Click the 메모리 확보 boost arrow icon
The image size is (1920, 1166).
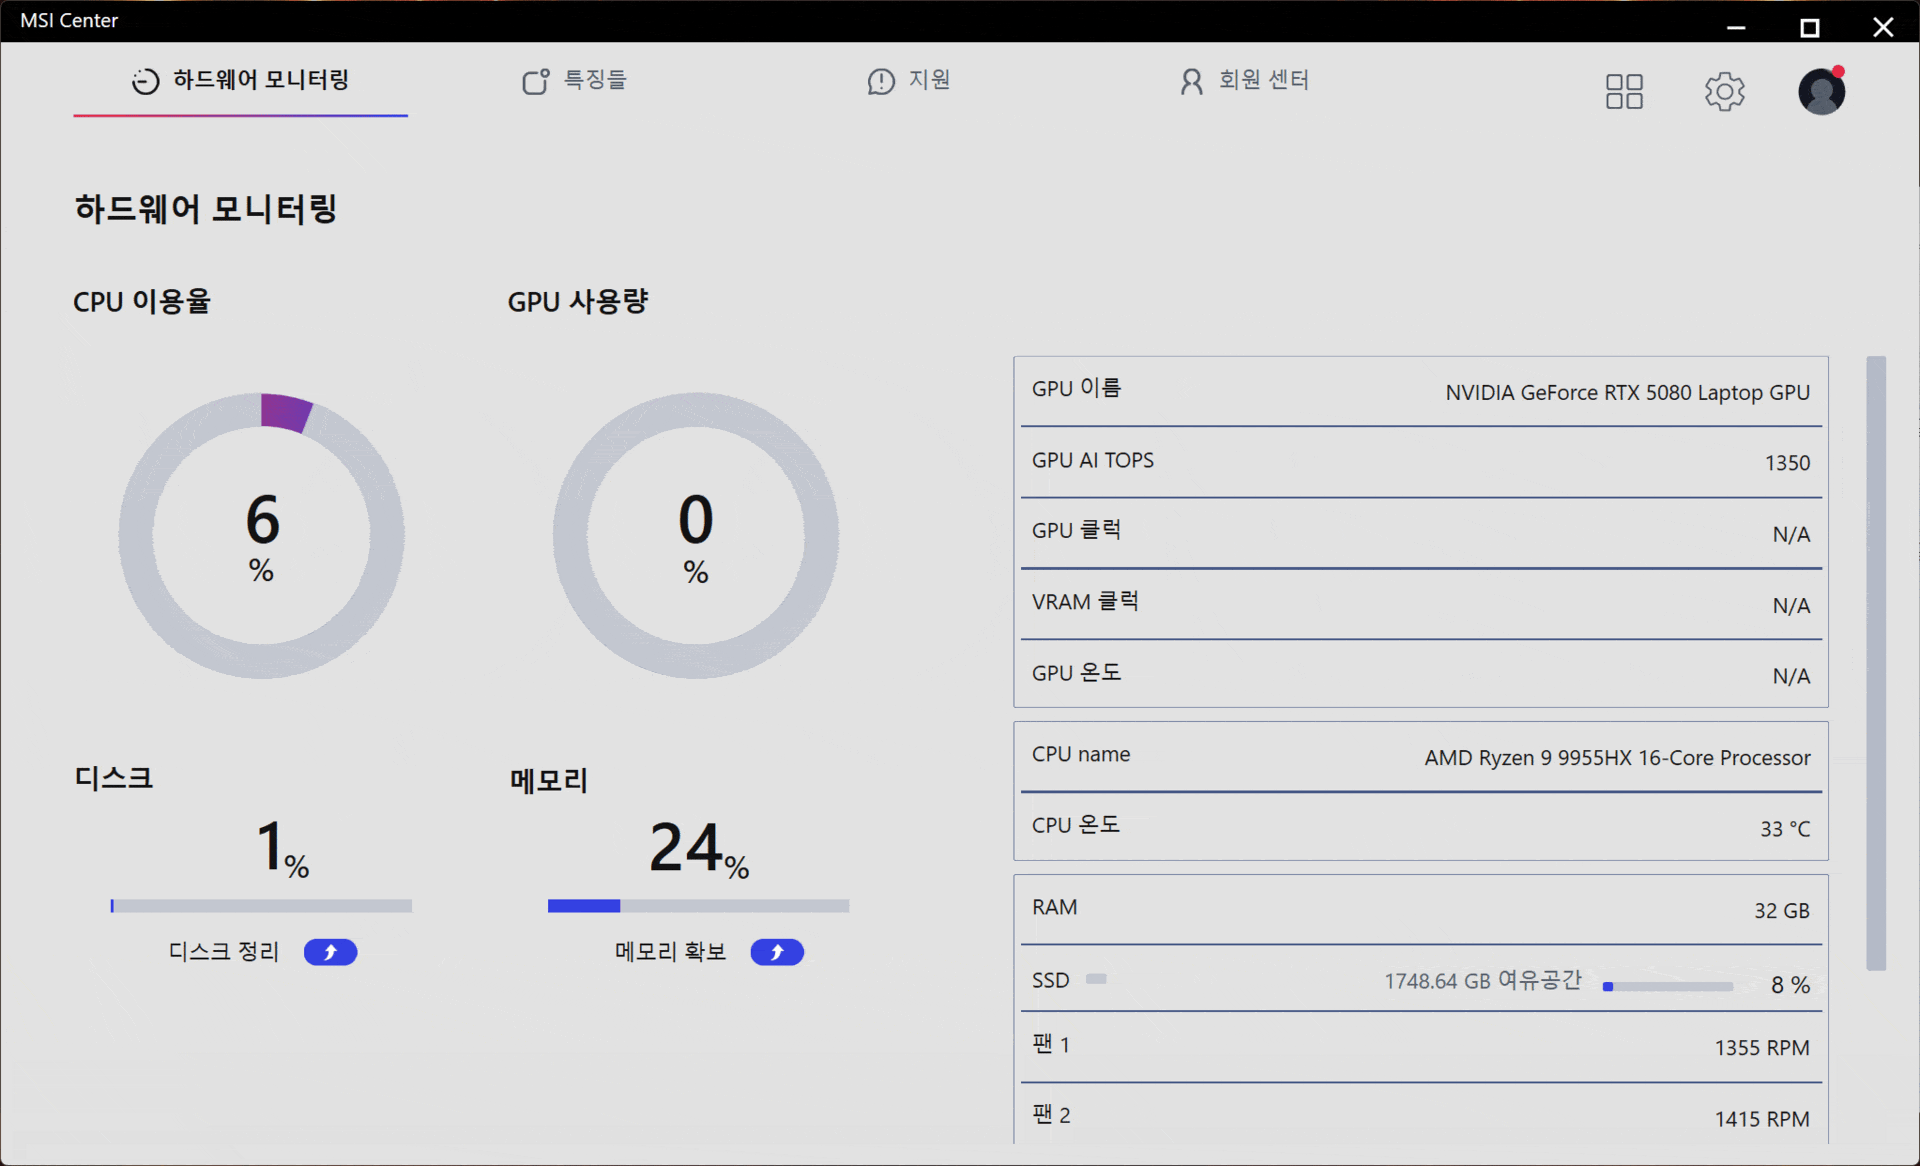click(777, 952)
